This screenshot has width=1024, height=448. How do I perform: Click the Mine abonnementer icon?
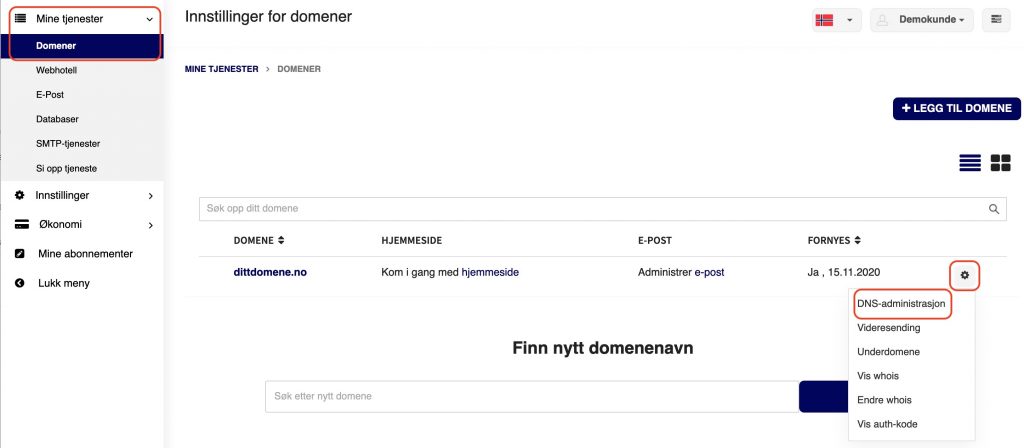(x=20, y=253)
